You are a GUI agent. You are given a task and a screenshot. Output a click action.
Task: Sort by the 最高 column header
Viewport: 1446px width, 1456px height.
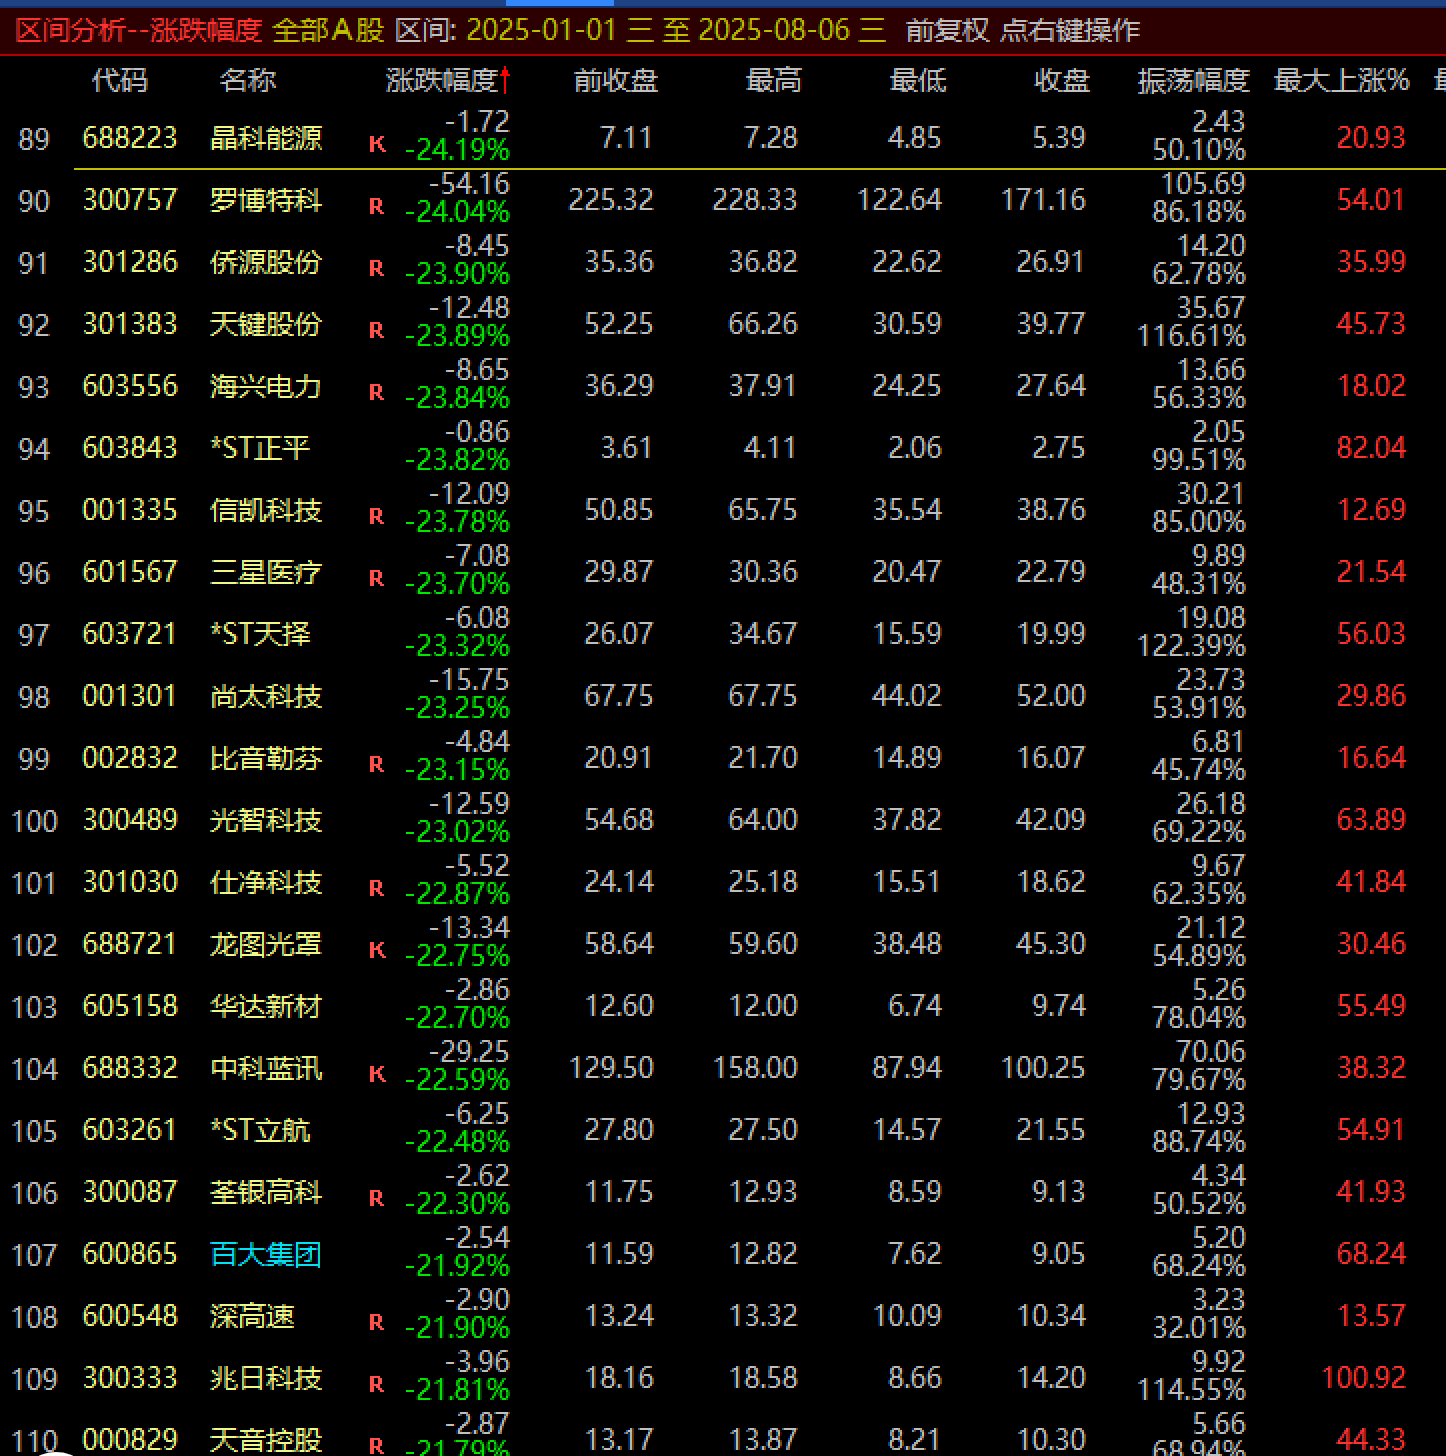(x=774, y=80)
